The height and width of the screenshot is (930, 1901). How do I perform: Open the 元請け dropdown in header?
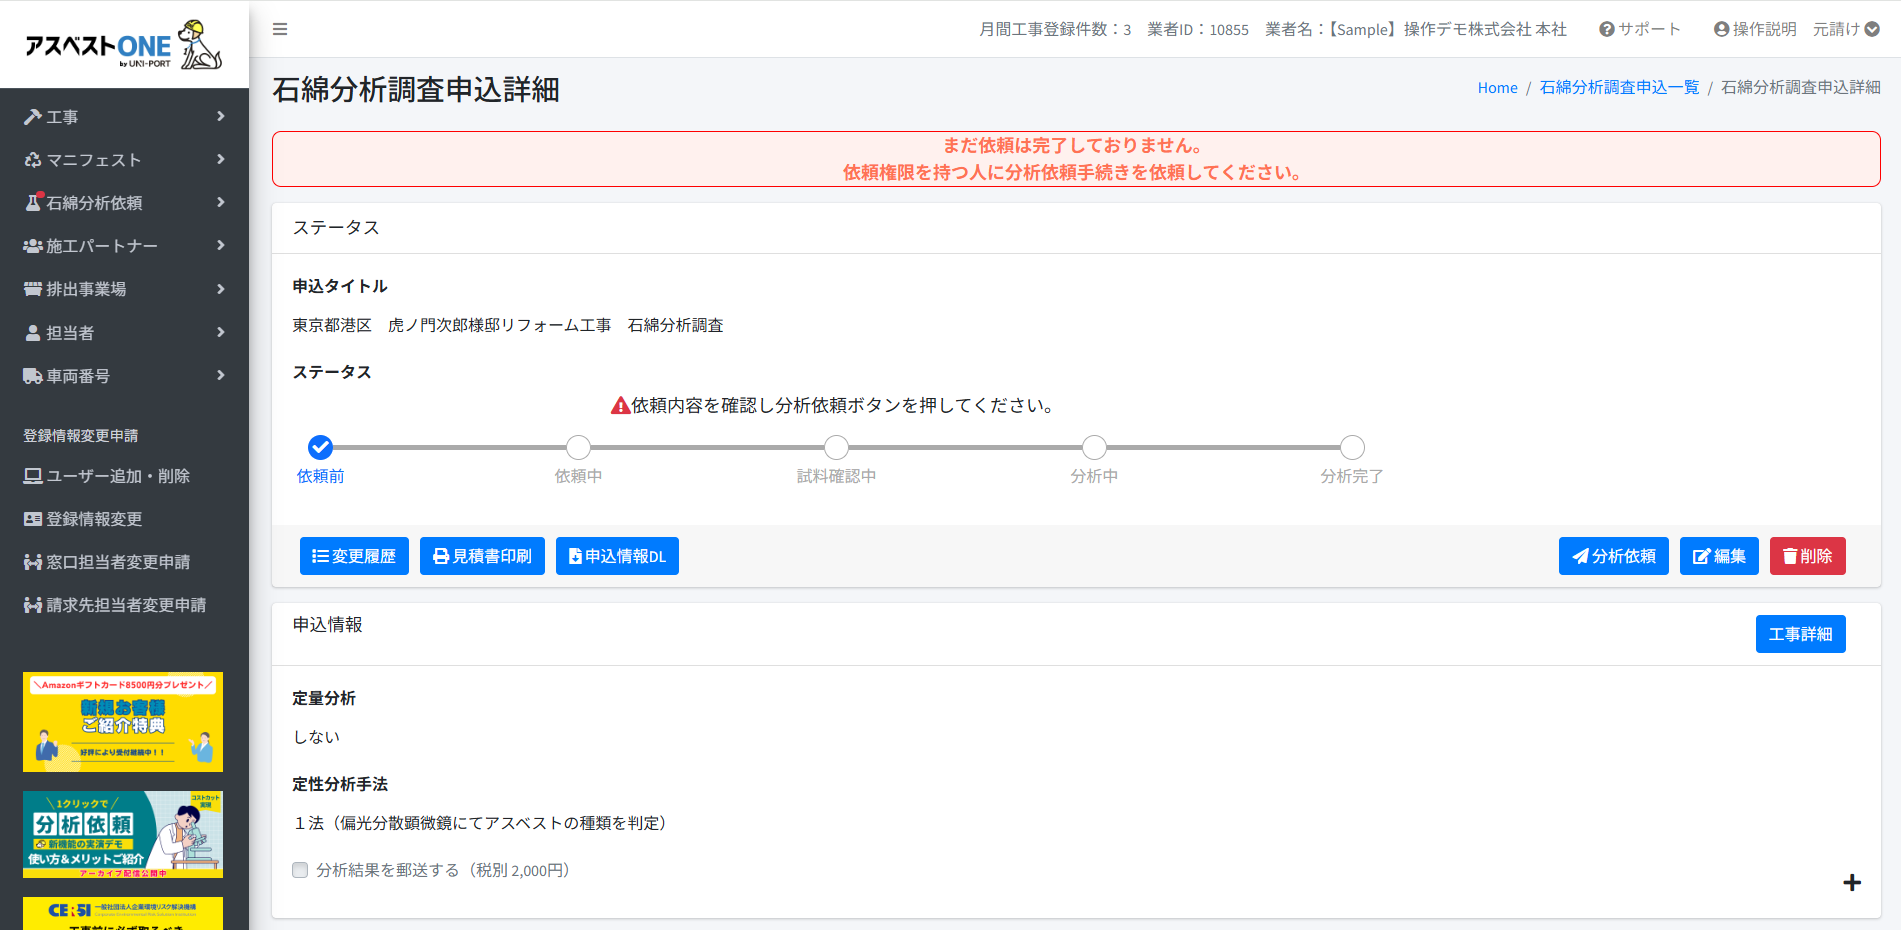1846,29
